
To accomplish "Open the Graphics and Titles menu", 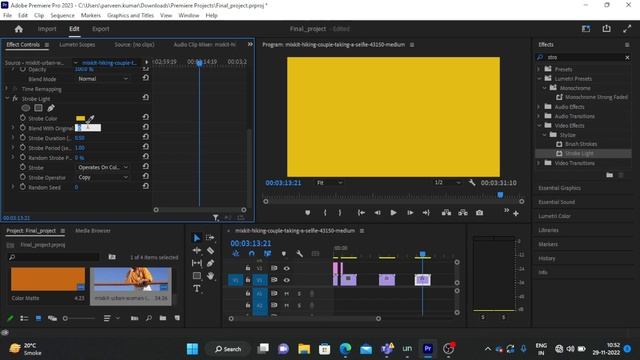I will [130, 15].
